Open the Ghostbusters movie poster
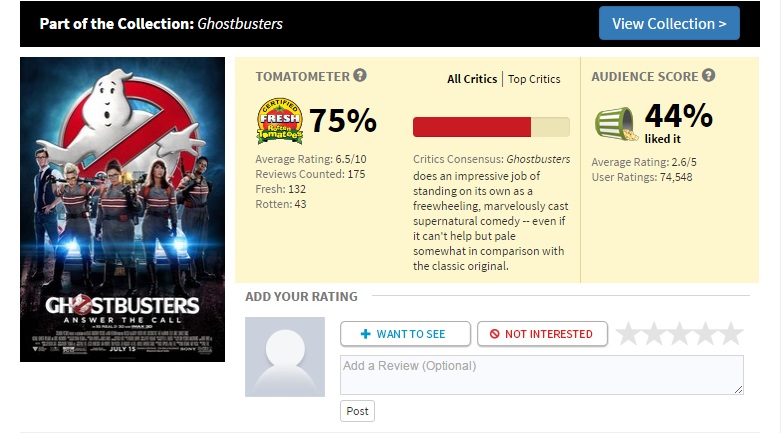 tap(122, 209)
